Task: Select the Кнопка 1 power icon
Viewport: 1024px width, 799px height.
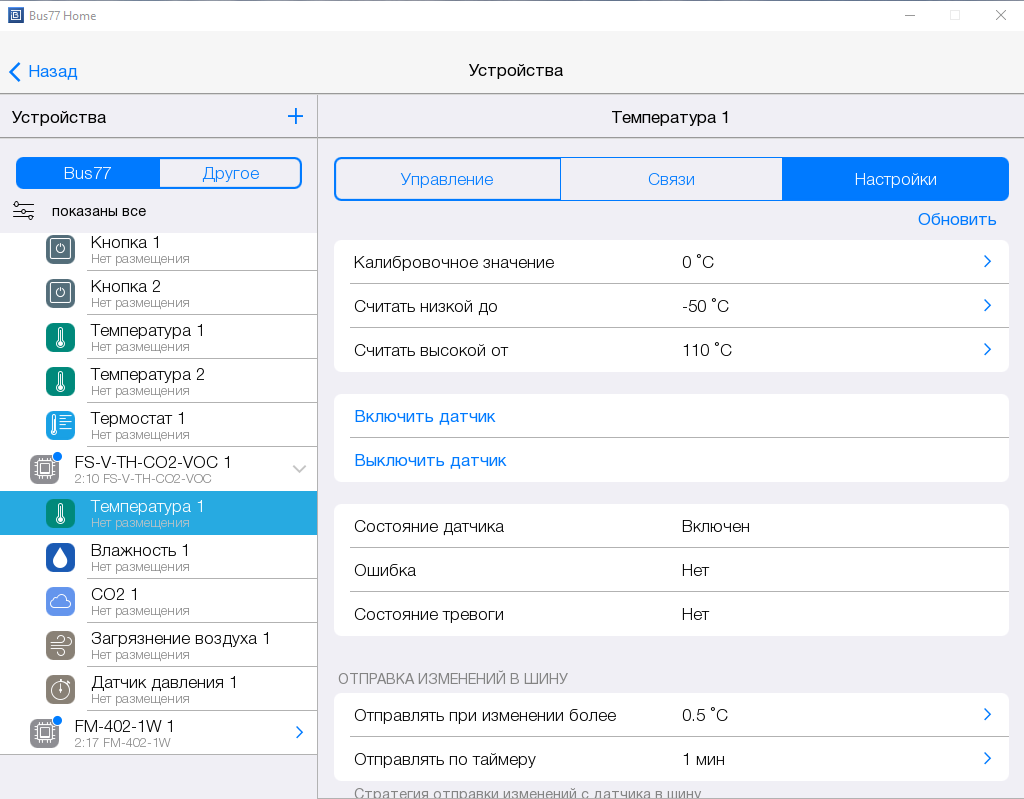Action: point(60,249)
